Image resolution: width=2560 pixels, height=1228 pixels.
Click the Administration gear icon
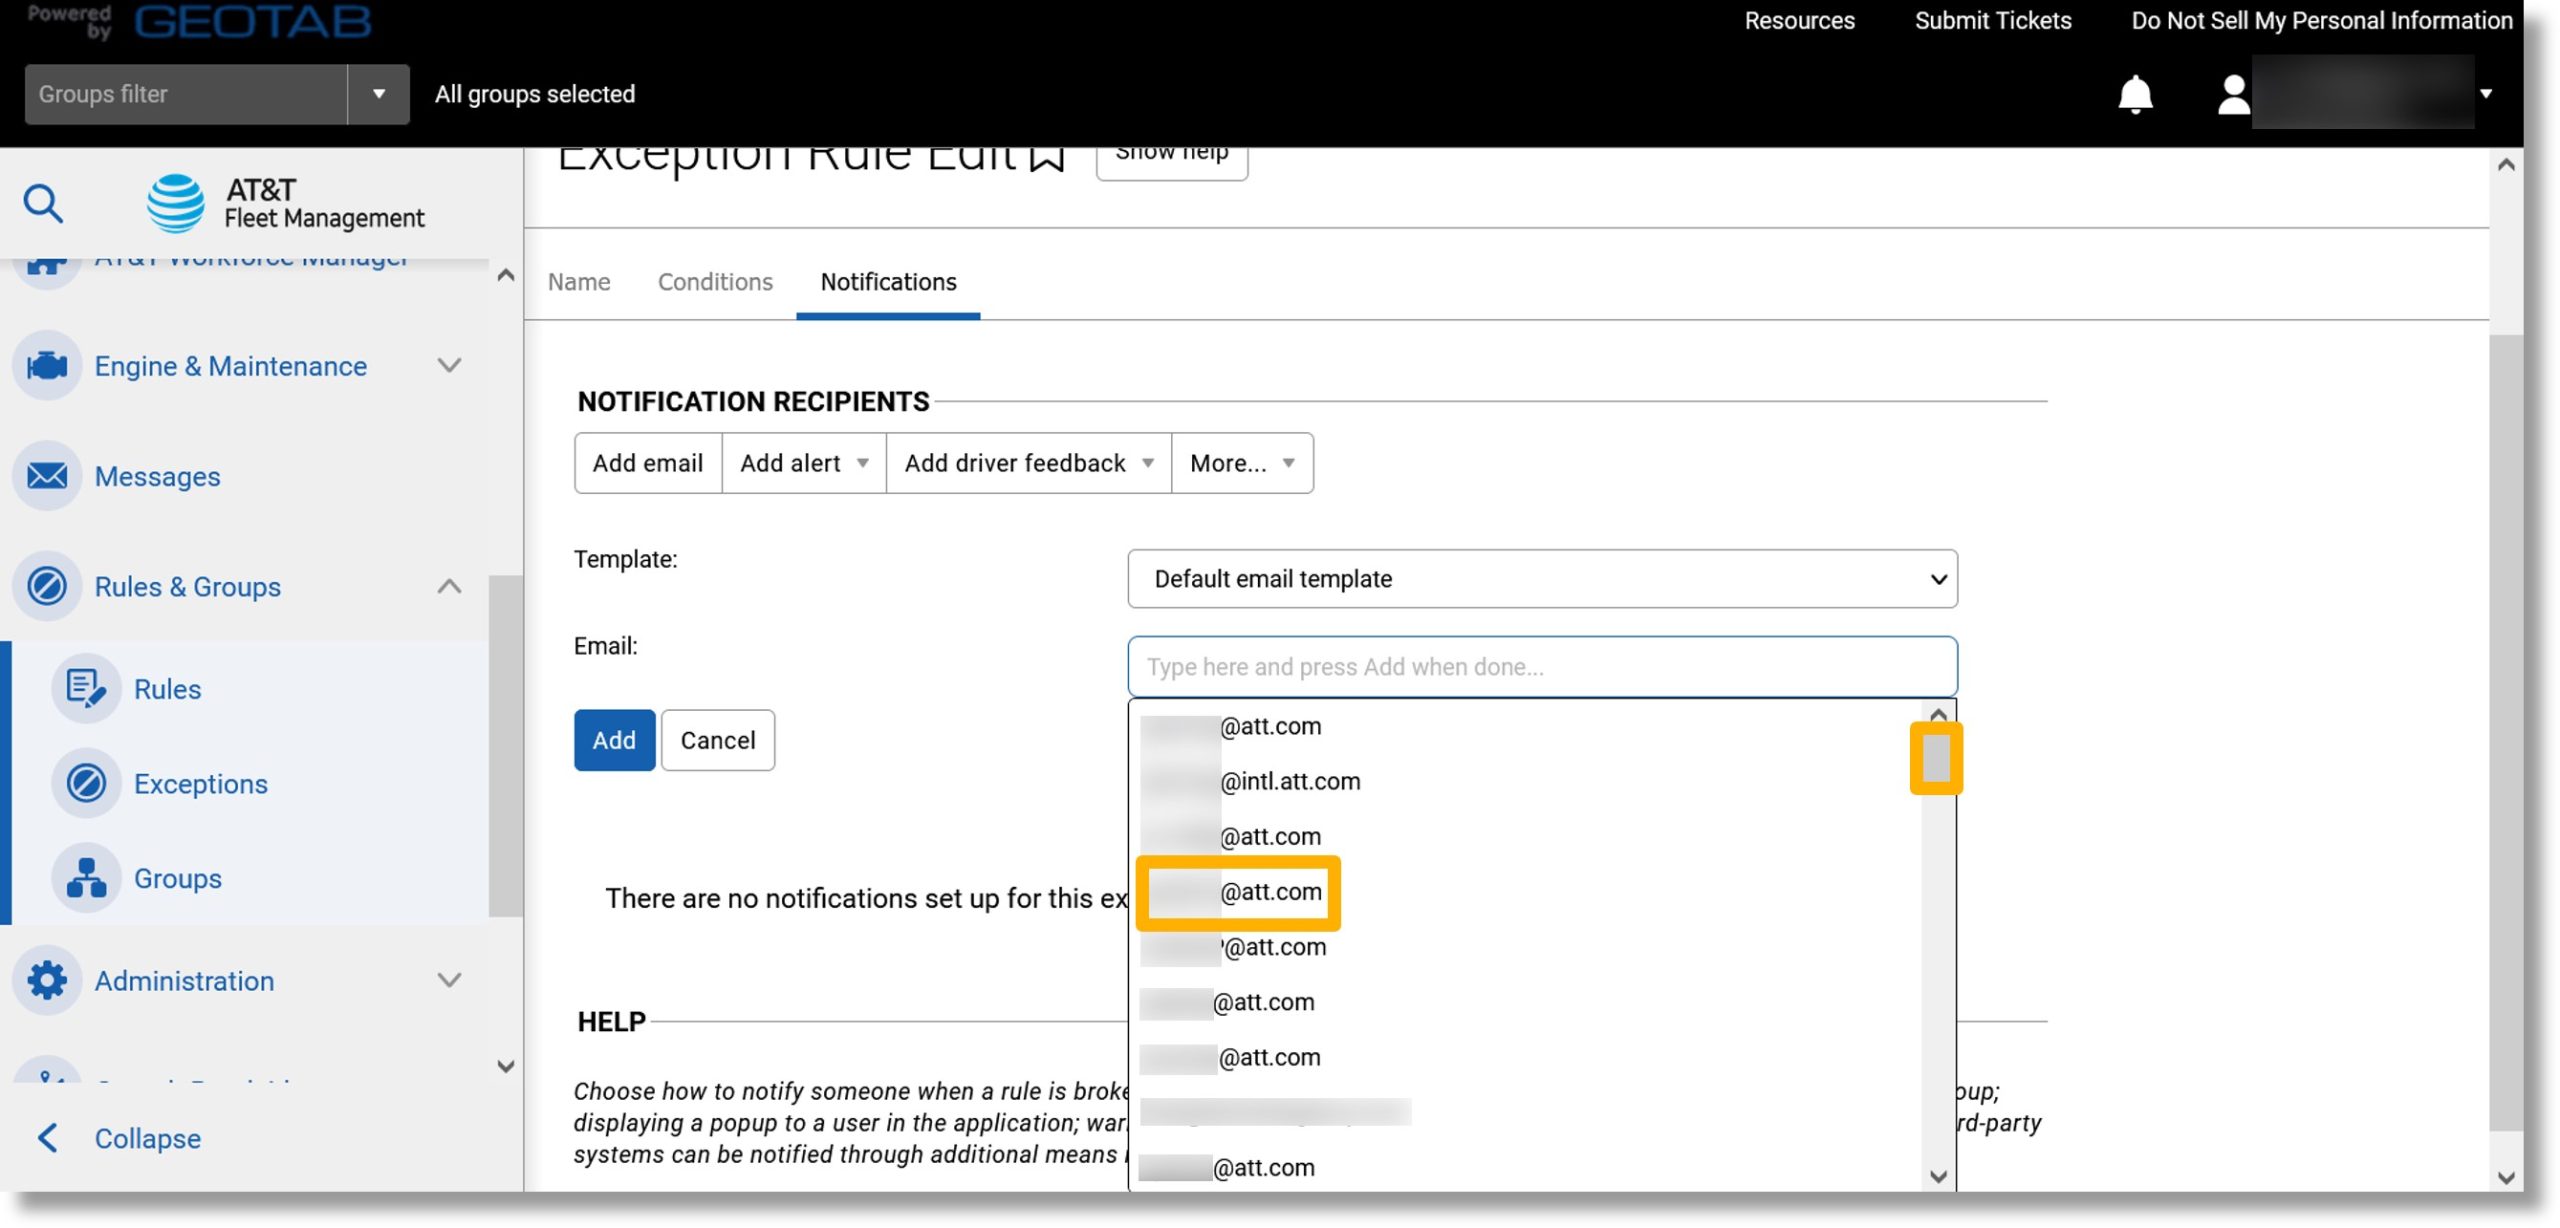click(x=47, y=980)
